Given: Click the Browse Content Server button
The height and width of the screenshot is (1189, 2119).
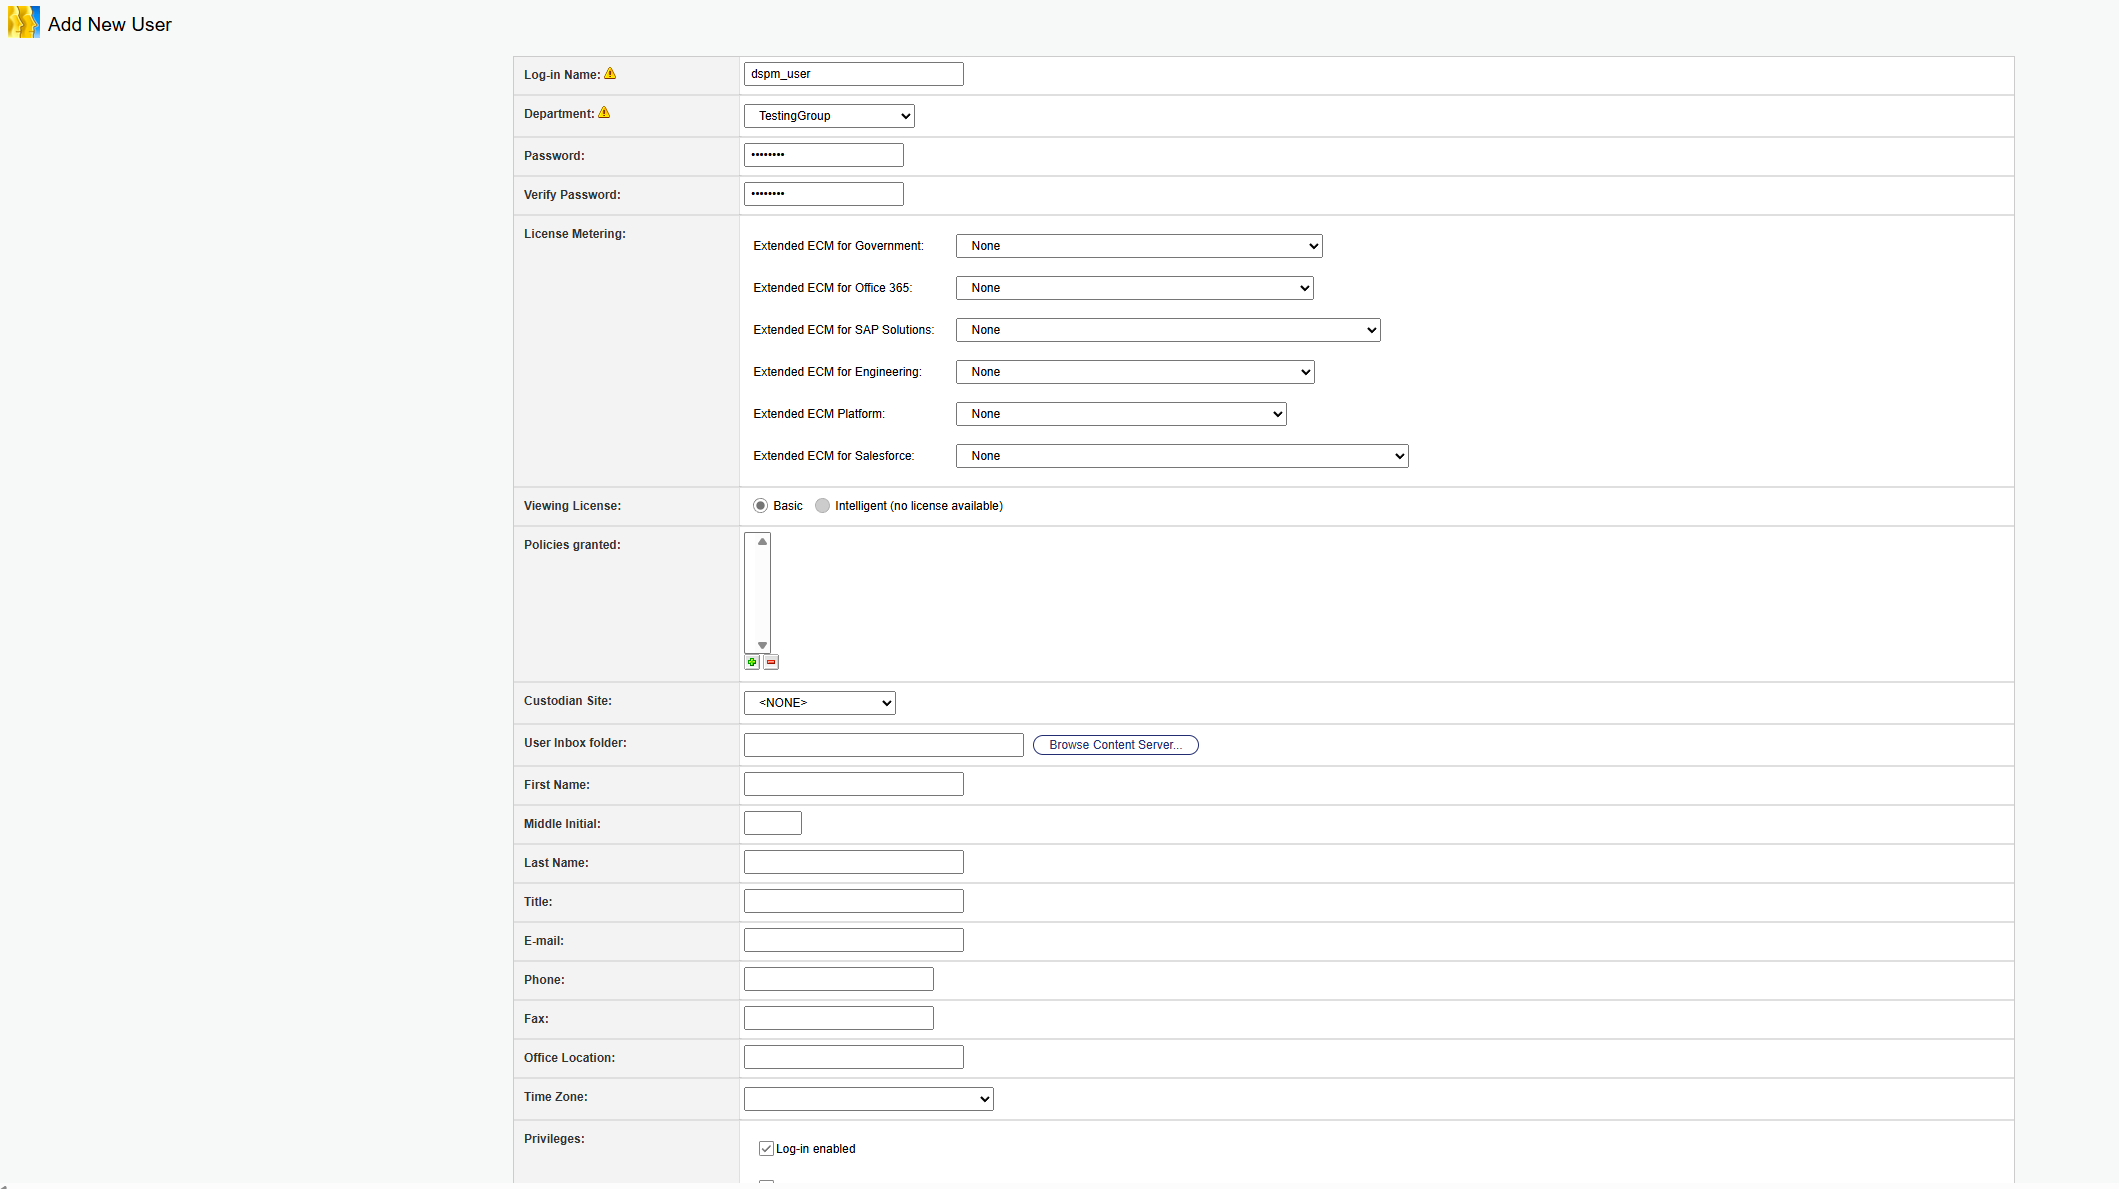Looking at the screenshot, I should (1115, 745).
